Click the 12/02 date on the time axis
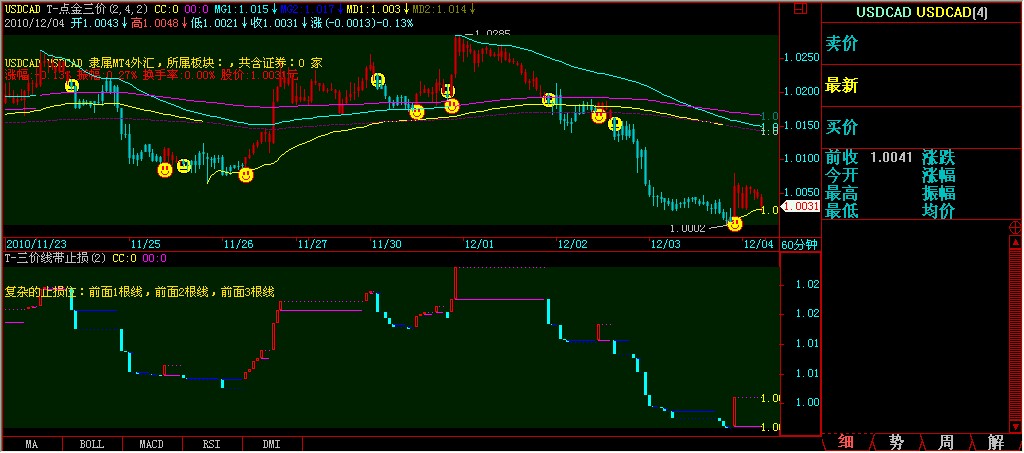Image resolution: width=1024 pixels, height=453 pixels. click(x=571, y=244)
